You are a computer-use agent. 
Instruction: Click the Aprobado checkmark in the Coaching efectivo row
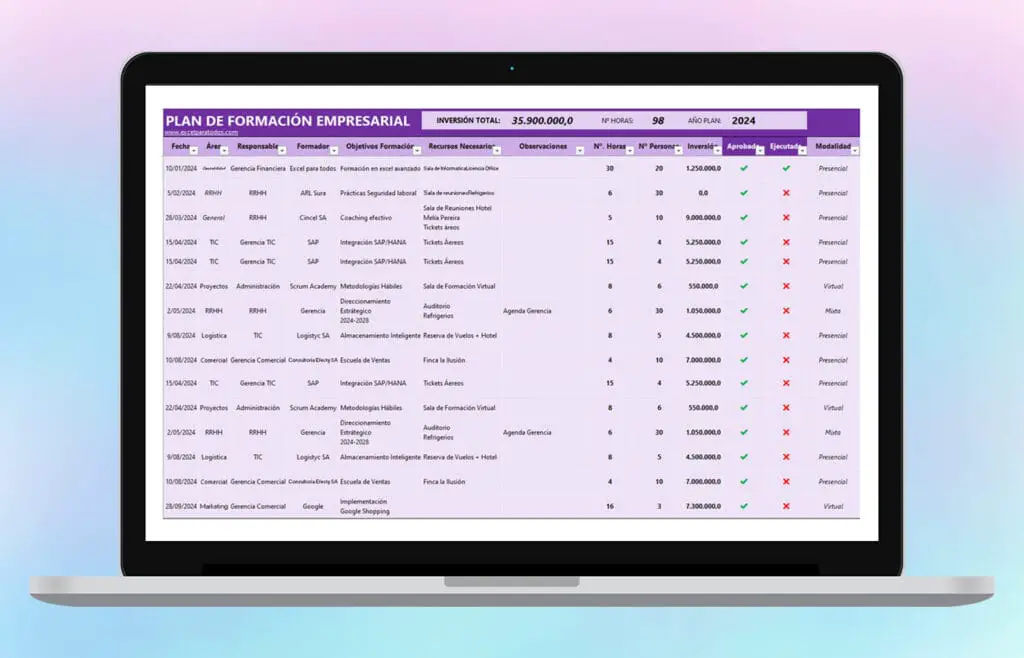pyautogui.click(x=743, y=217)
